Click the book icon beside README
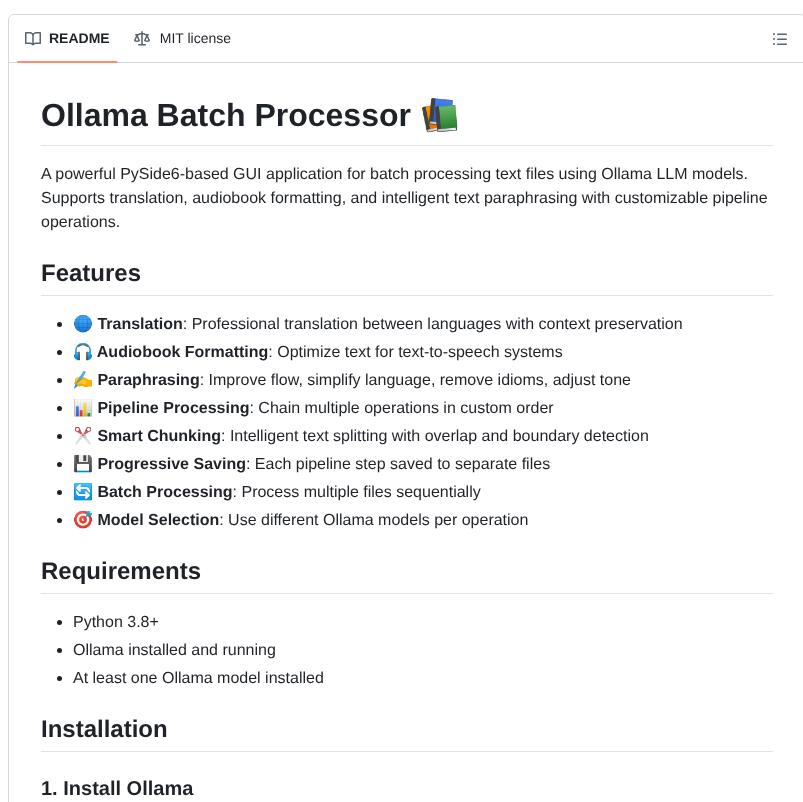 [x=35, y=38]
